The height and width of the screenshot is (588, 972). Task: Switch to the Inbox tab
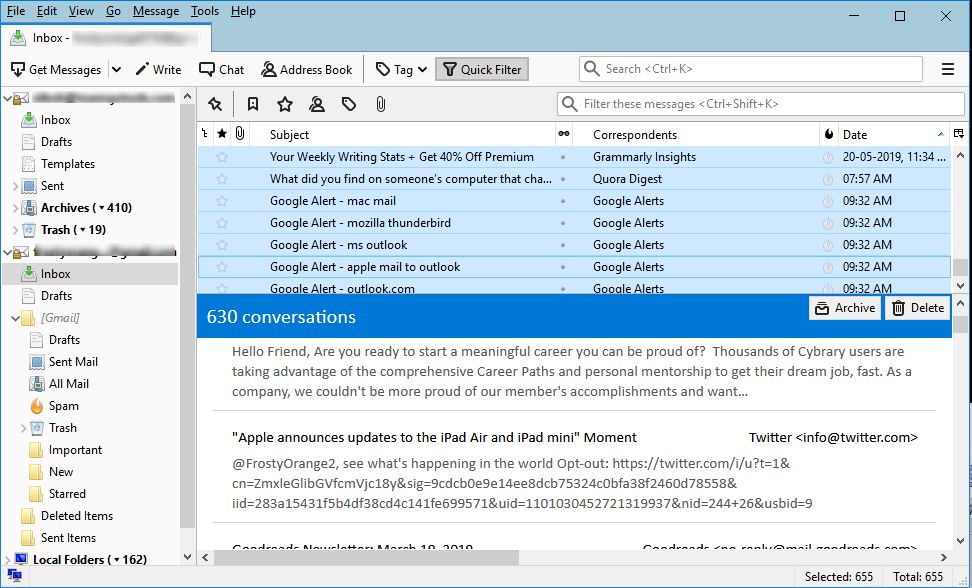click(106, 38)
